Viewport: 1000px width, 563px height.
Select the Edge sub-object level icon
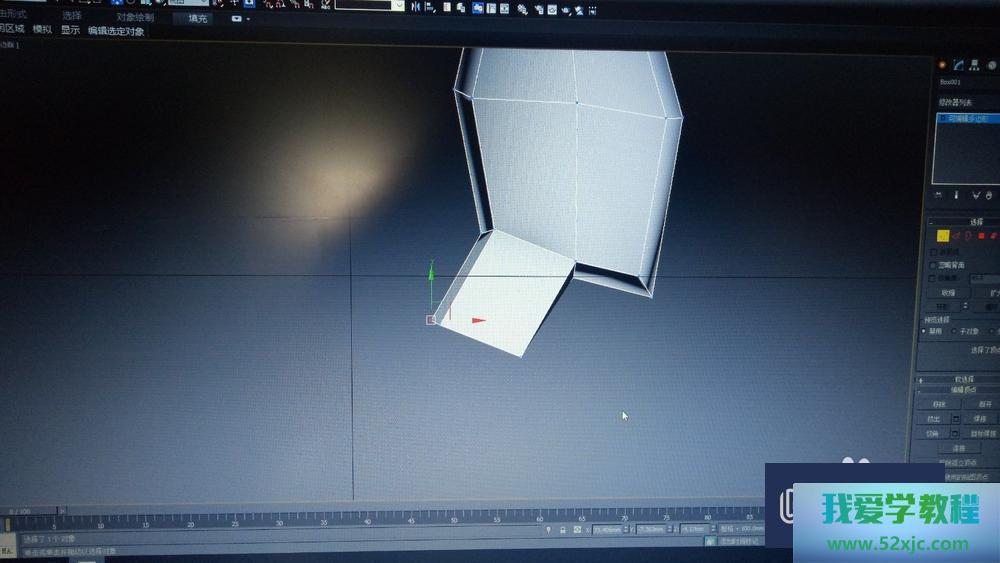[x=955, y=236]
